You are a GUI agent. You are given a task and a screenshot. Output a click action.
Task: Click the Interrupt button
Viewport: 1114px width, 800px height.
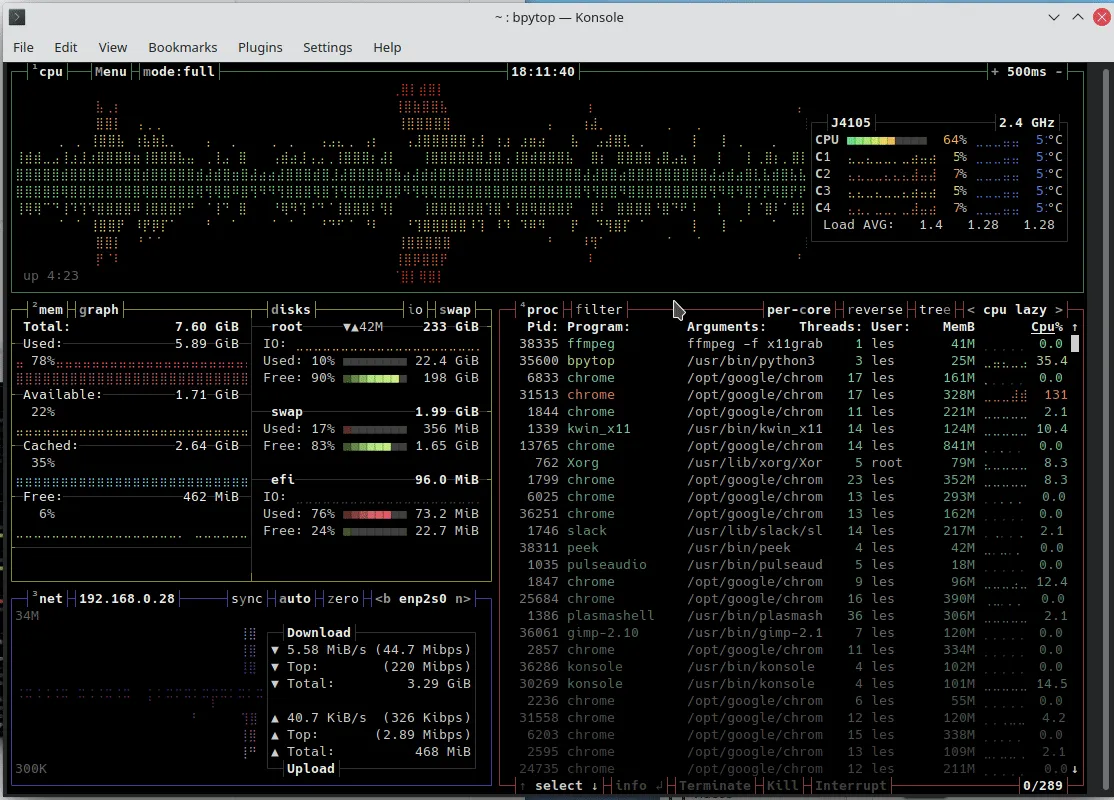850,786
